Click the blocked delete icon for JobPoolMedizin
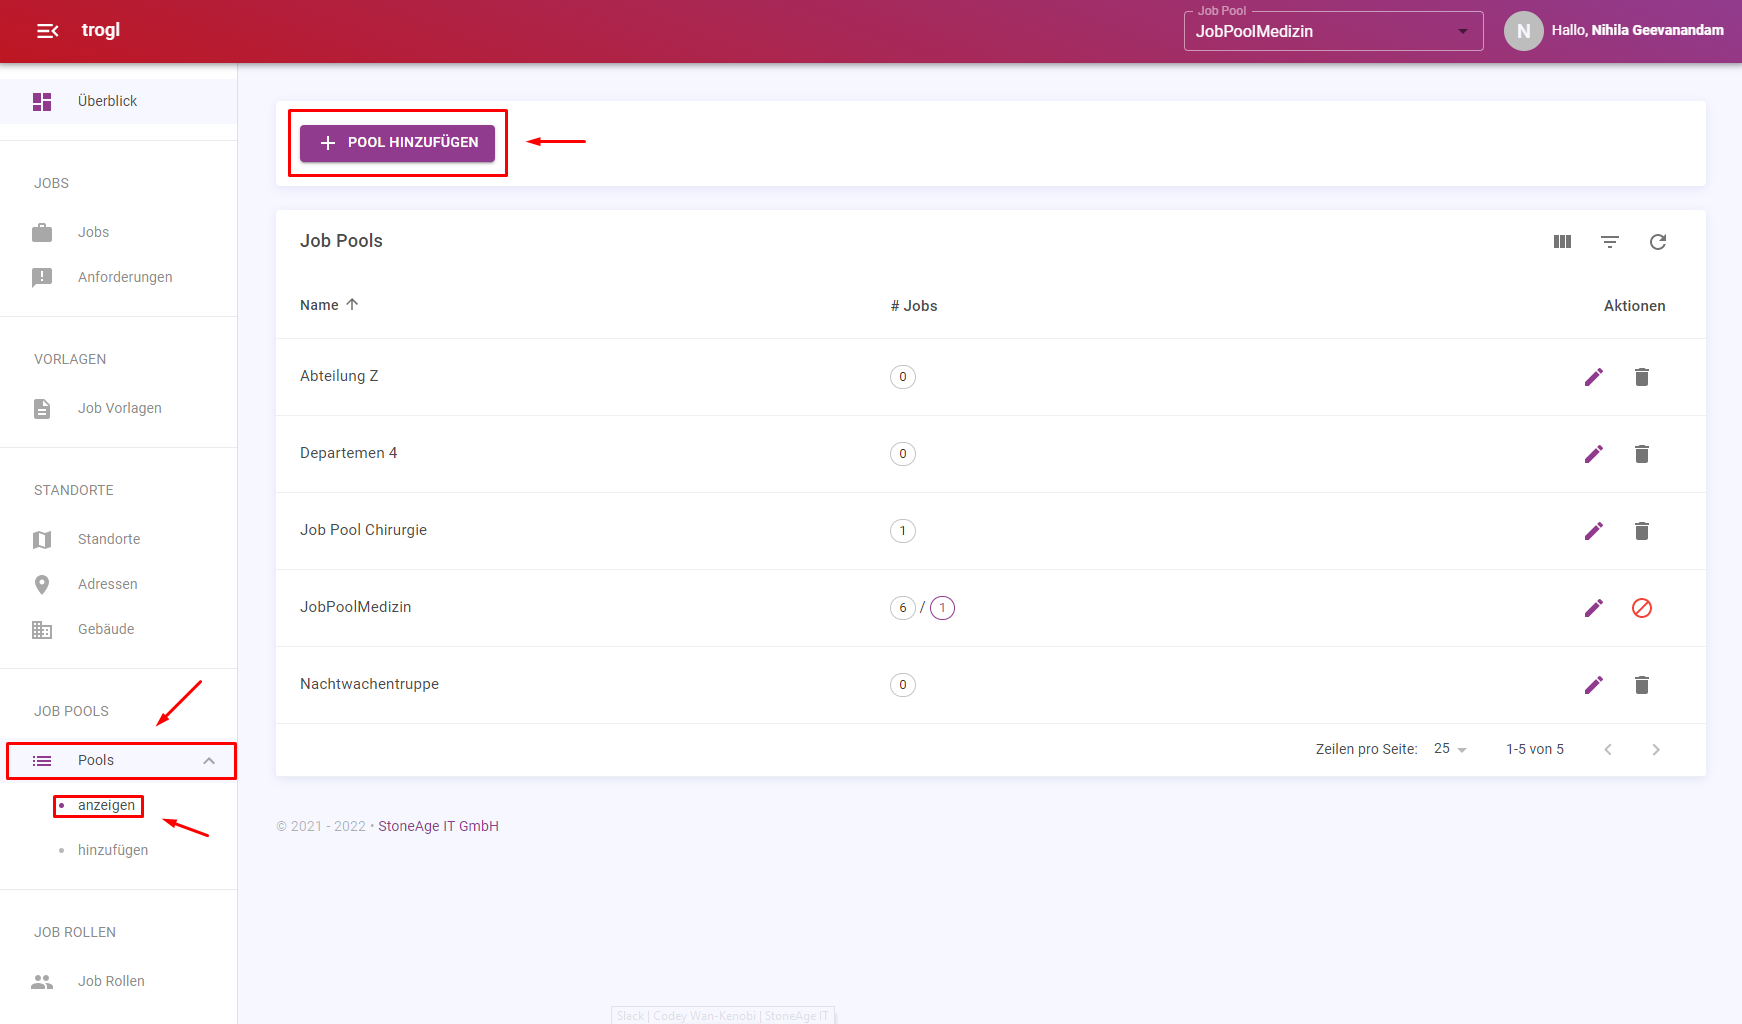 tap(1642, 608)
